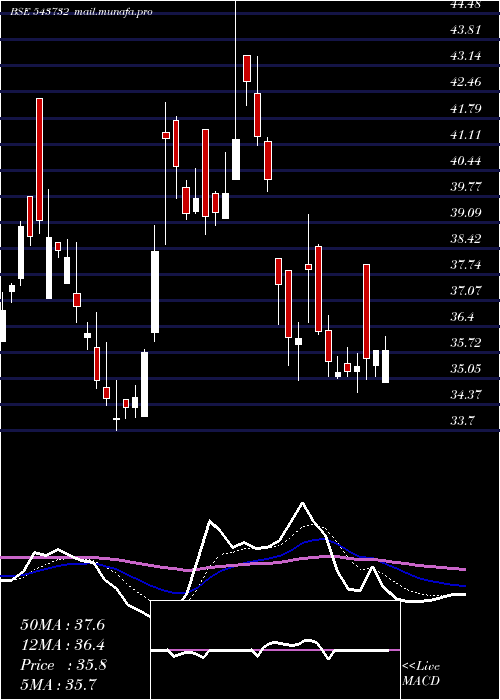Click the BSE 543732 ticker label
The image size is (500, 700).
[x=40, y=12]
